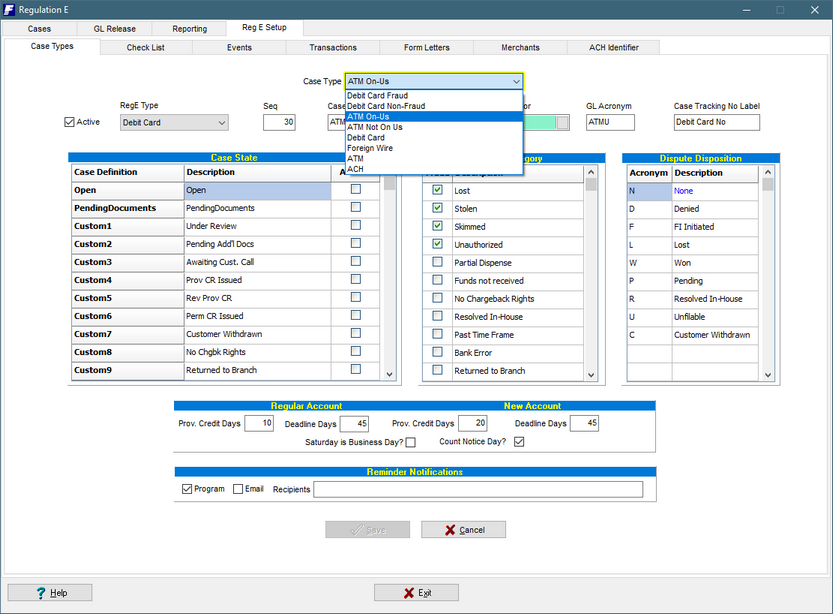Open the Form Letters tab
This screenshot has width=833, height=614.
427,47
